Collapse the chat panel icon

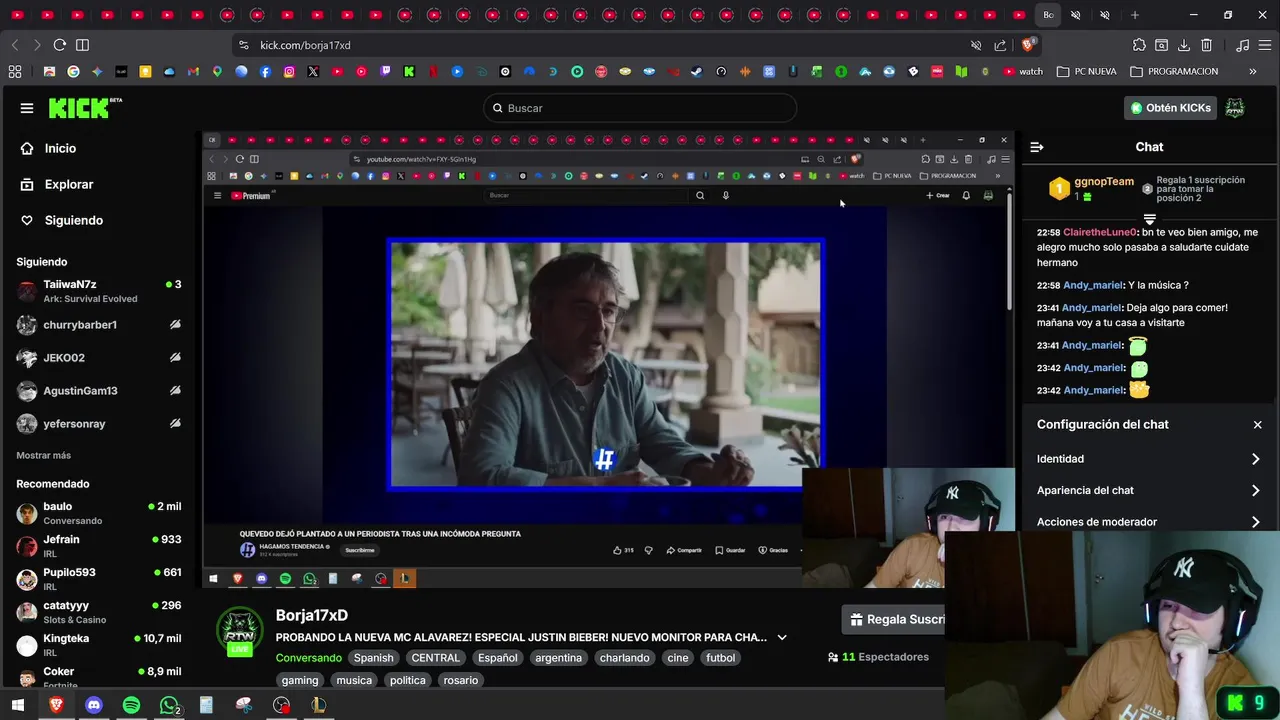click(x=1037, y=147)
